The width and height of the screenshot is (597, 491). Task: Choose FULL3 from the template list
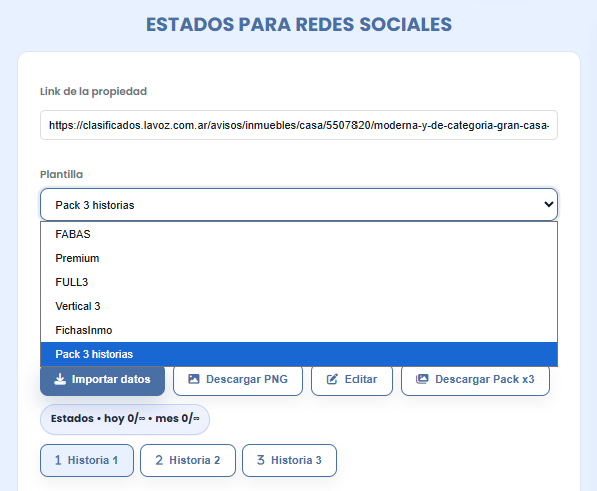tap(299, 282)
